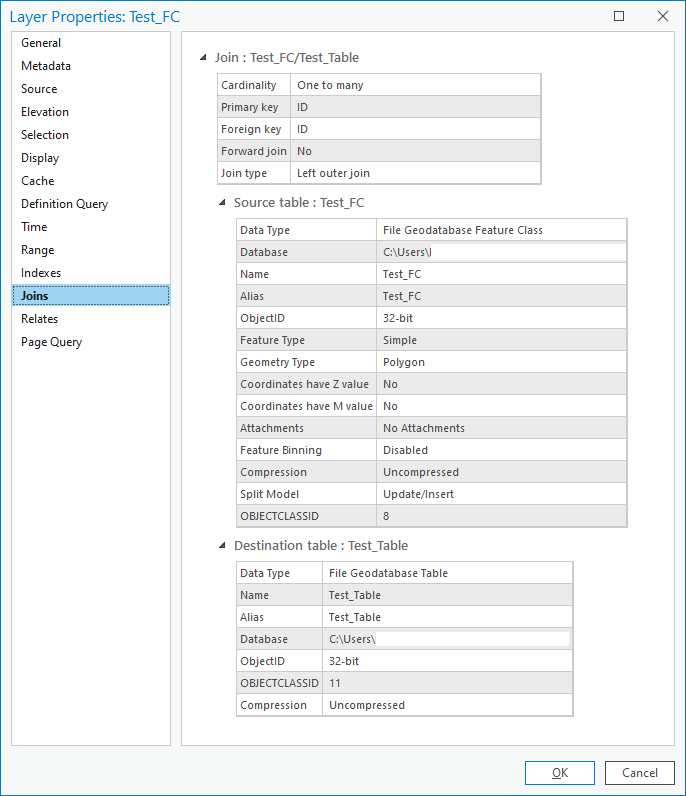
Task: Click the 'Geometry Type' label cell
Action: [307, 362]
